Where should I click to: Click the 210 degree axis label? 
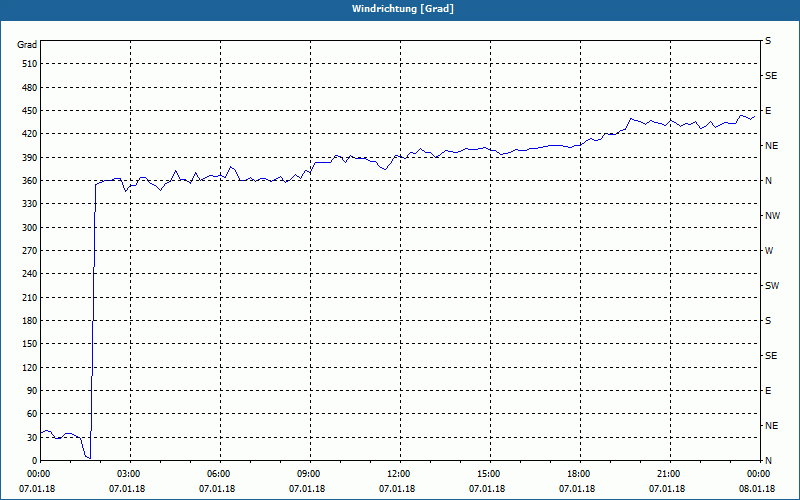pos(30,297)
